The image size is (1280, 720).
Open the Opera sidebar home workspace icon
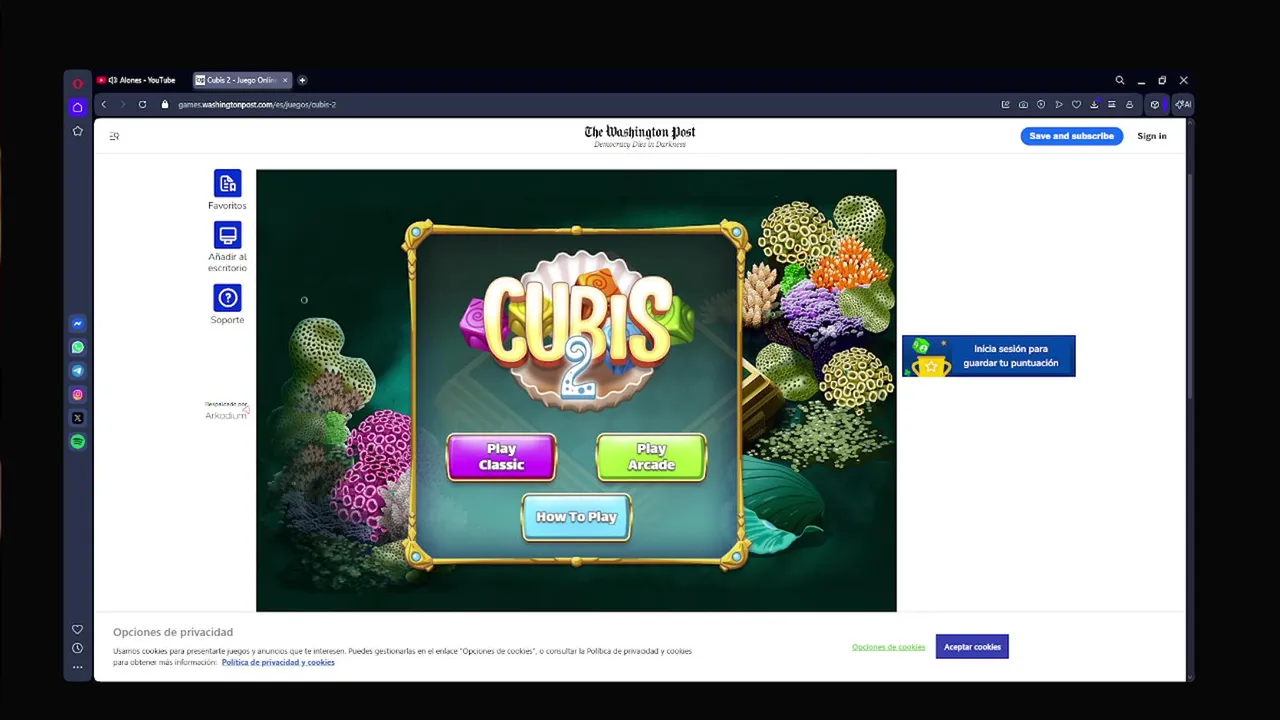[77, 107]
